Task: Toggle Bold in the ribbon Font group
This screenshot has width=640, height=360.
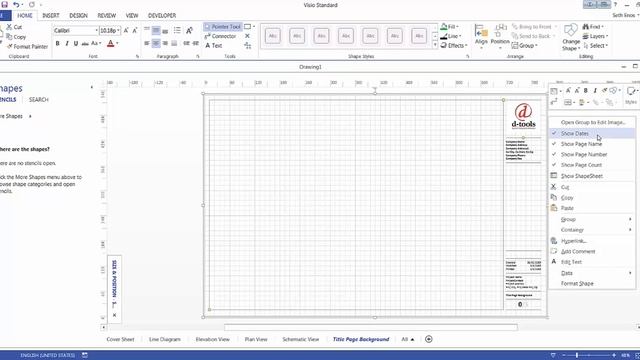Action: 58,43
